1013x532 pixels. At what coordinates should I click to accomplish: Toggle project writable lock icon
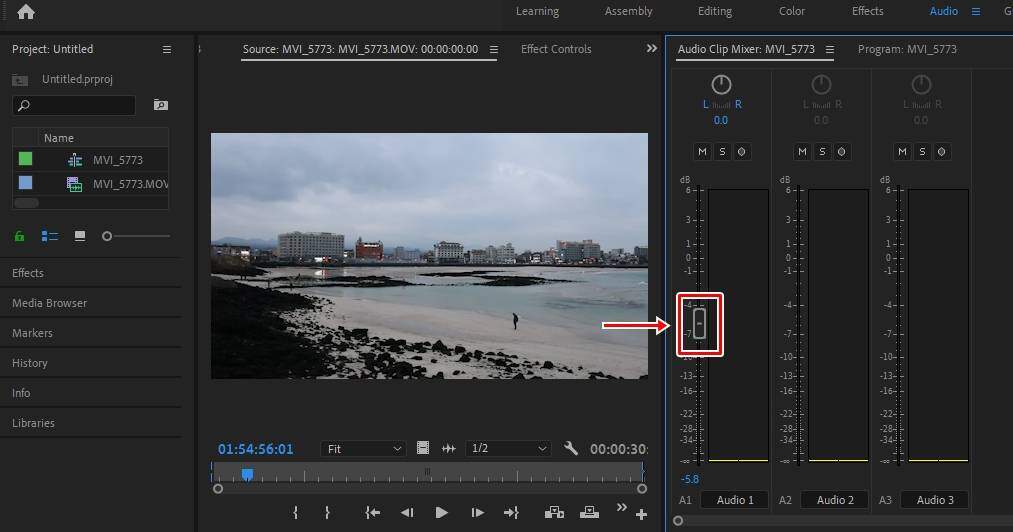(x=19, y=236)
